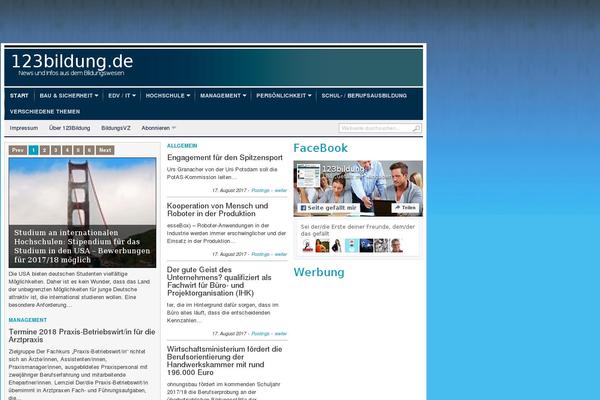Select slider page 4
The width and height of the screenshot is (600, 400).
[67, 150]
